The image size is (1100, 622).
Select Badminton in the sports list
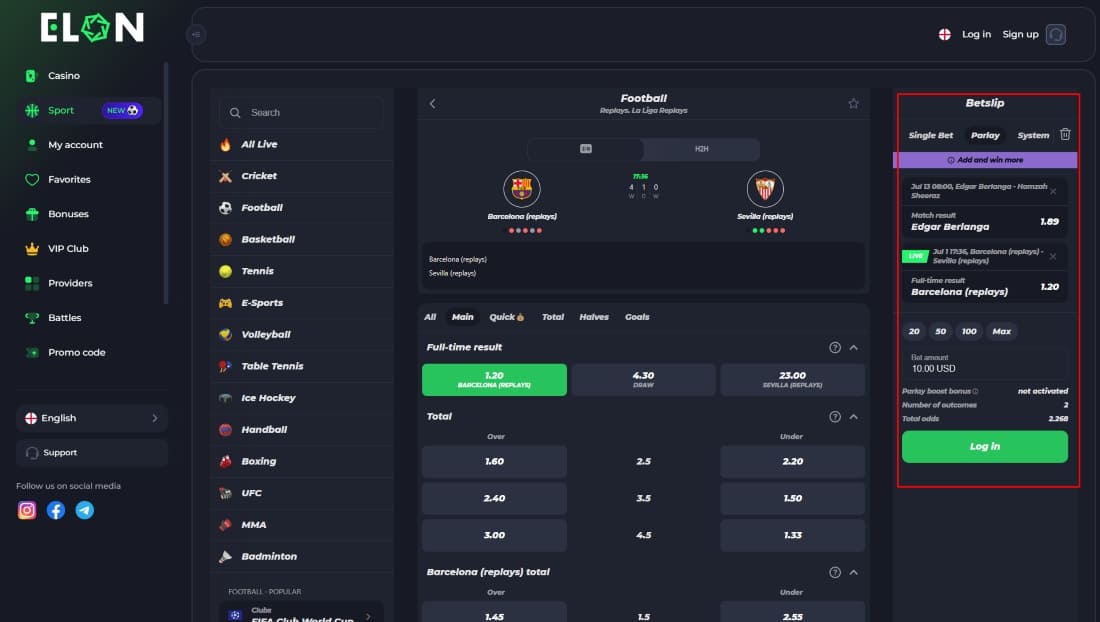coord(302,556)
